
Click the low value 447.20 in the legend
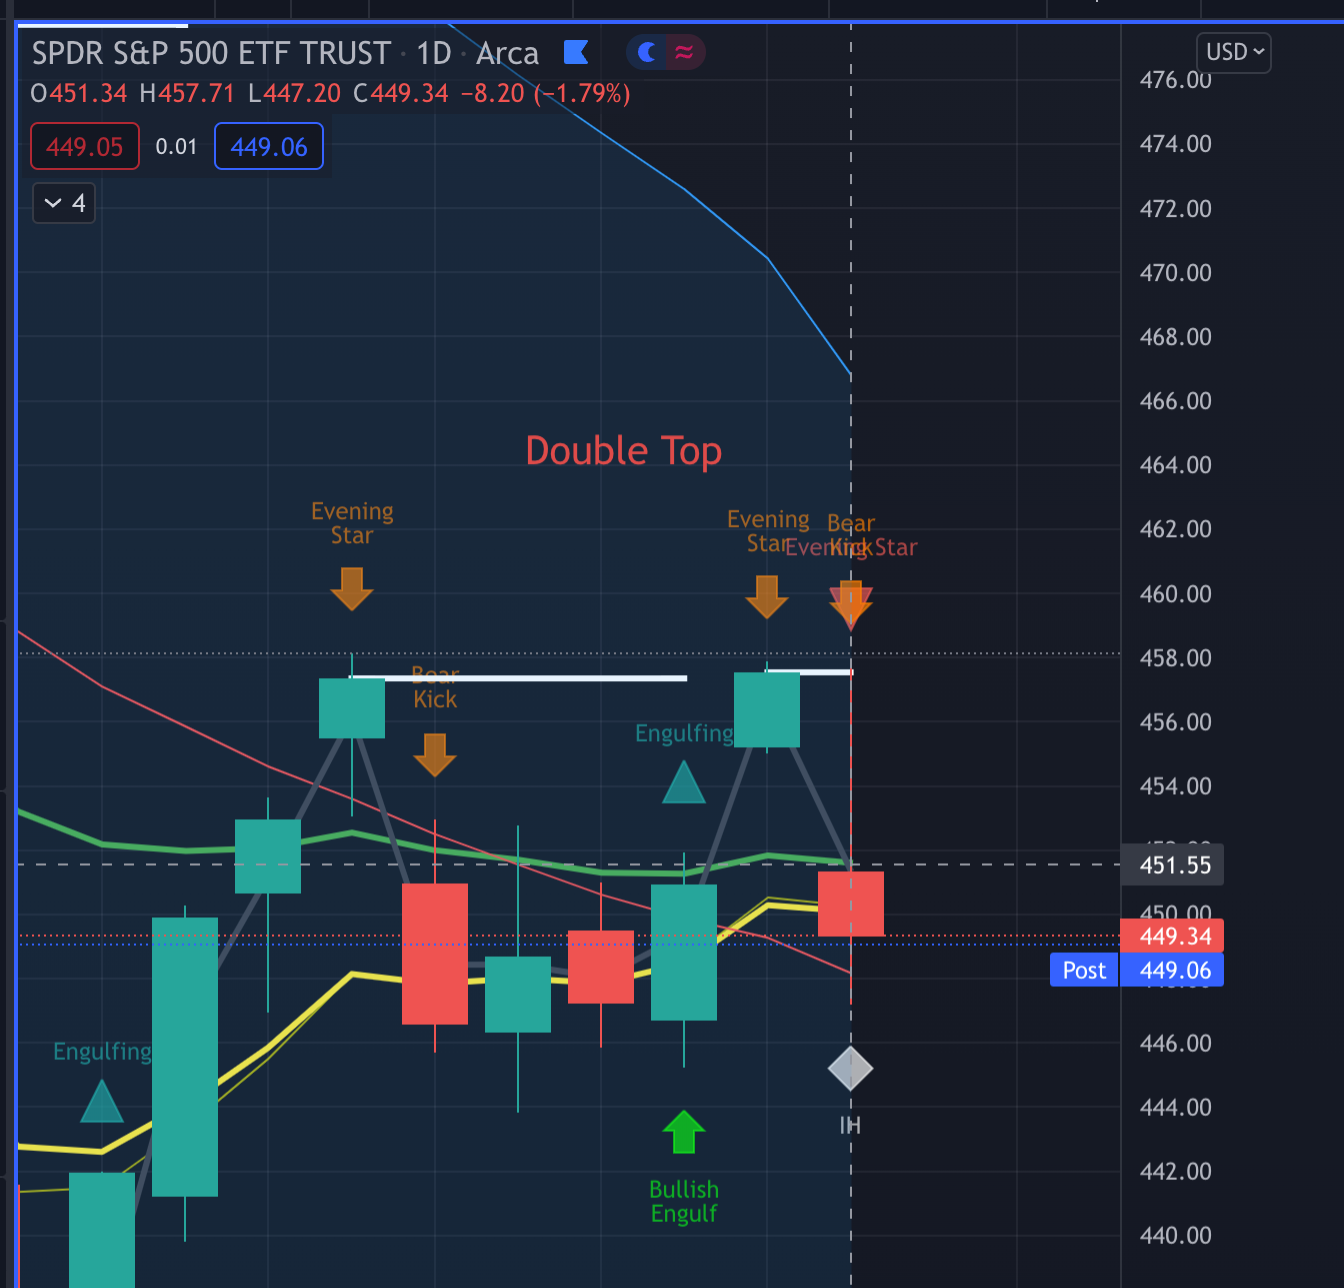click(x=302, y=94)
